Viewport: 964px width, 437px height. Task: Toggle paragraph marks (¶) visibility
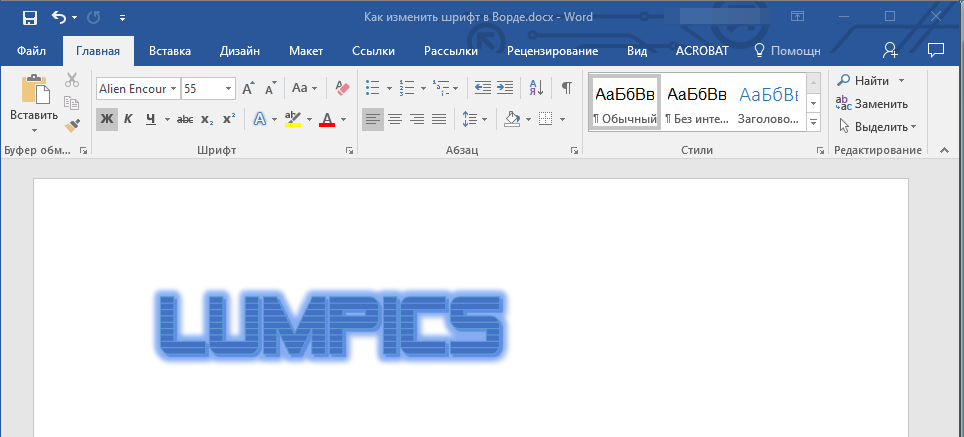pos(566,88)
